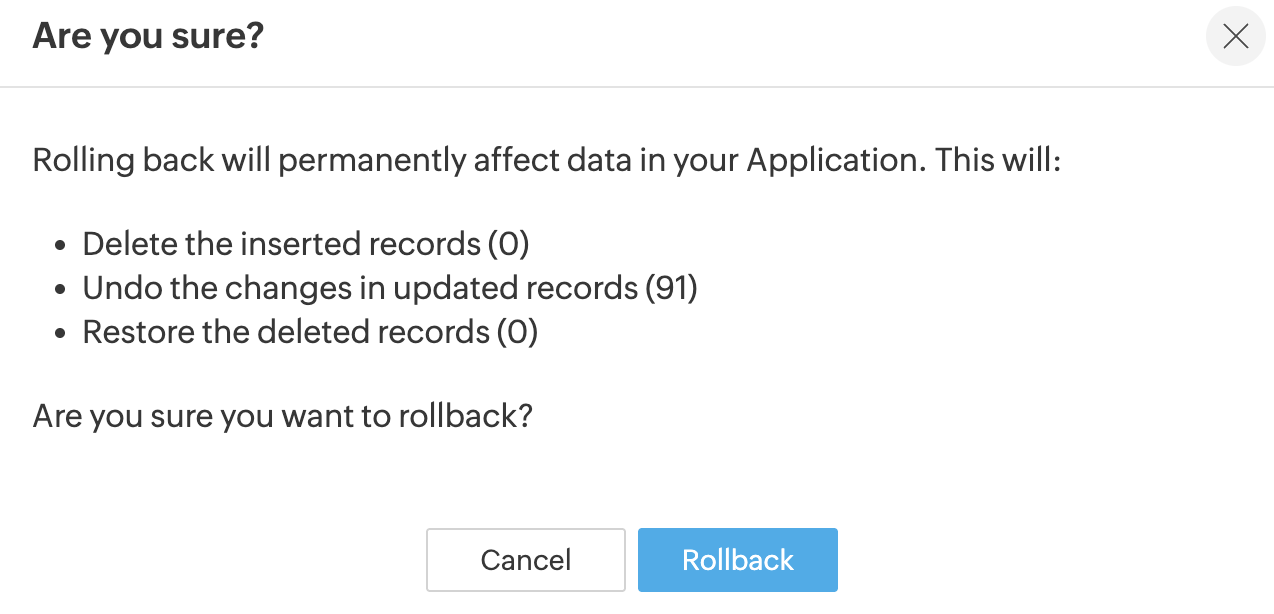Screen dimensions: 1274x614
Task: Click the (91) updated records count
Action: tap(671, 288)
